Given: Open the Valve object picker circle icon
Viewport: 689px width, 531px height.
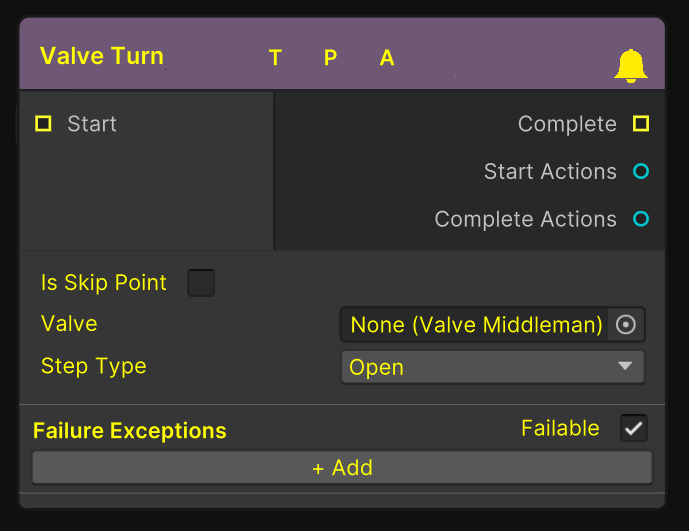Looking at the screenshot, I should [x=627, y=325].
